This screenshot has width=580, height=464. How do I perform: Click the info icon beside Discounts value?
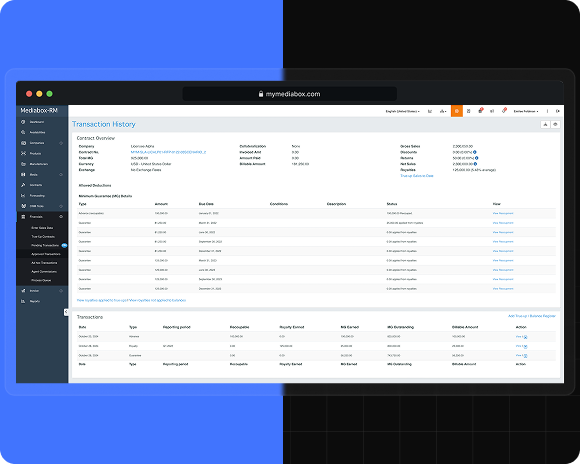tap(475, 152)
